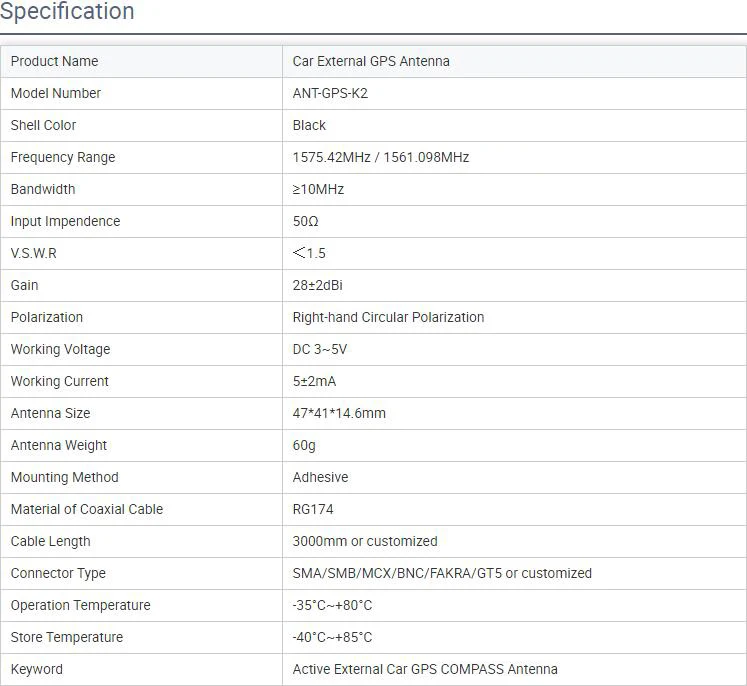The image size is (747, 686).
Task: Select the '≥10MHz' bandwidth value
Action: [x=318, y=189]
